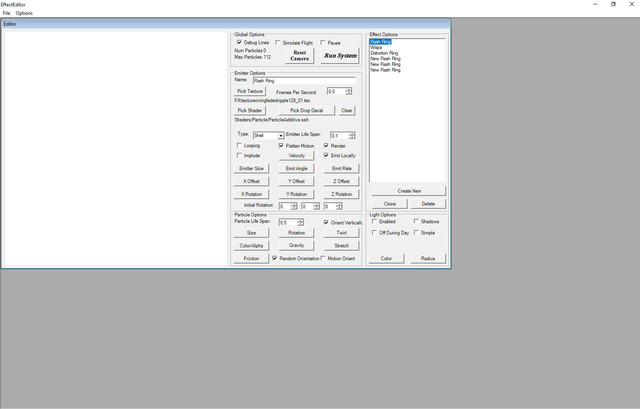This screenshot has height=409, width=640.
Task: Click Create New effect
Action: click(409, 191)
